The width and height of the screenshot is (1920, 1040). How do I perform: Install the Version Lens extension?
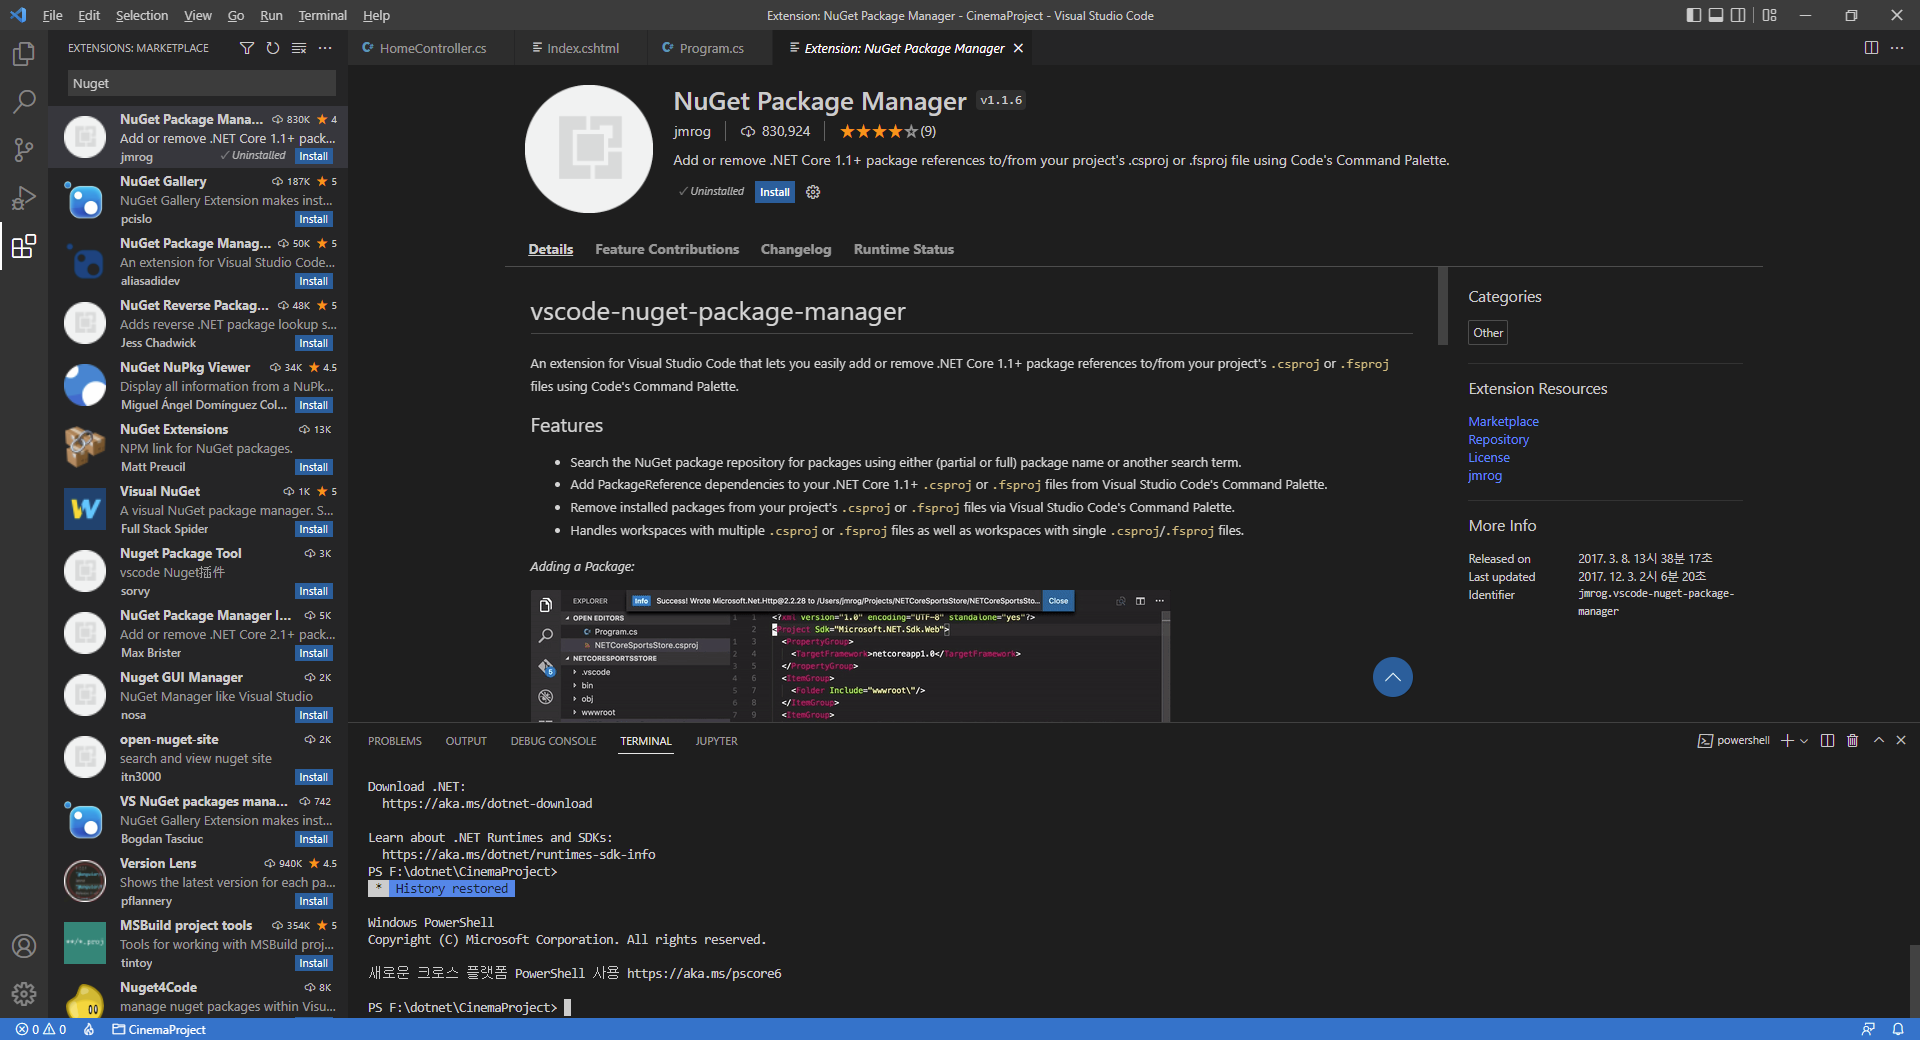pyautogui.click(x=313, y=901)
